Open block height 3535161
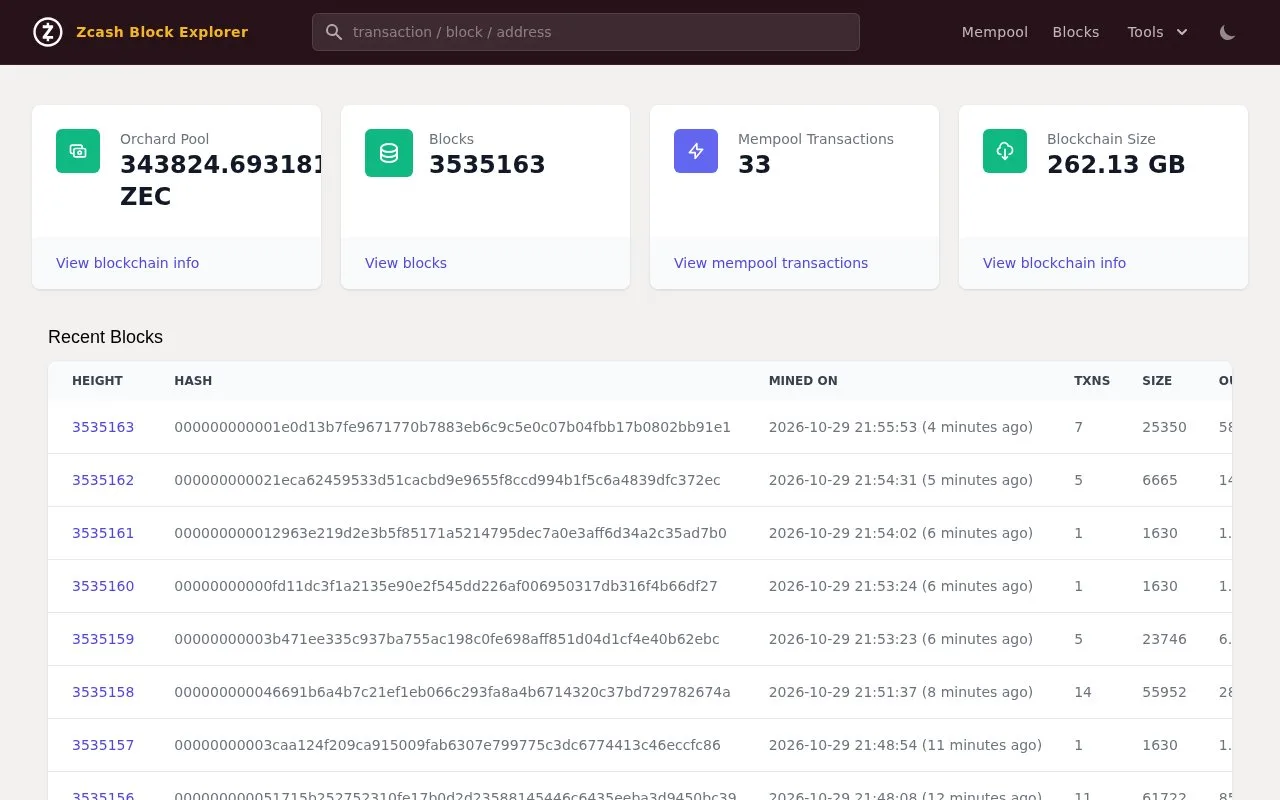1280x800 pixels. tap(103, 533)
